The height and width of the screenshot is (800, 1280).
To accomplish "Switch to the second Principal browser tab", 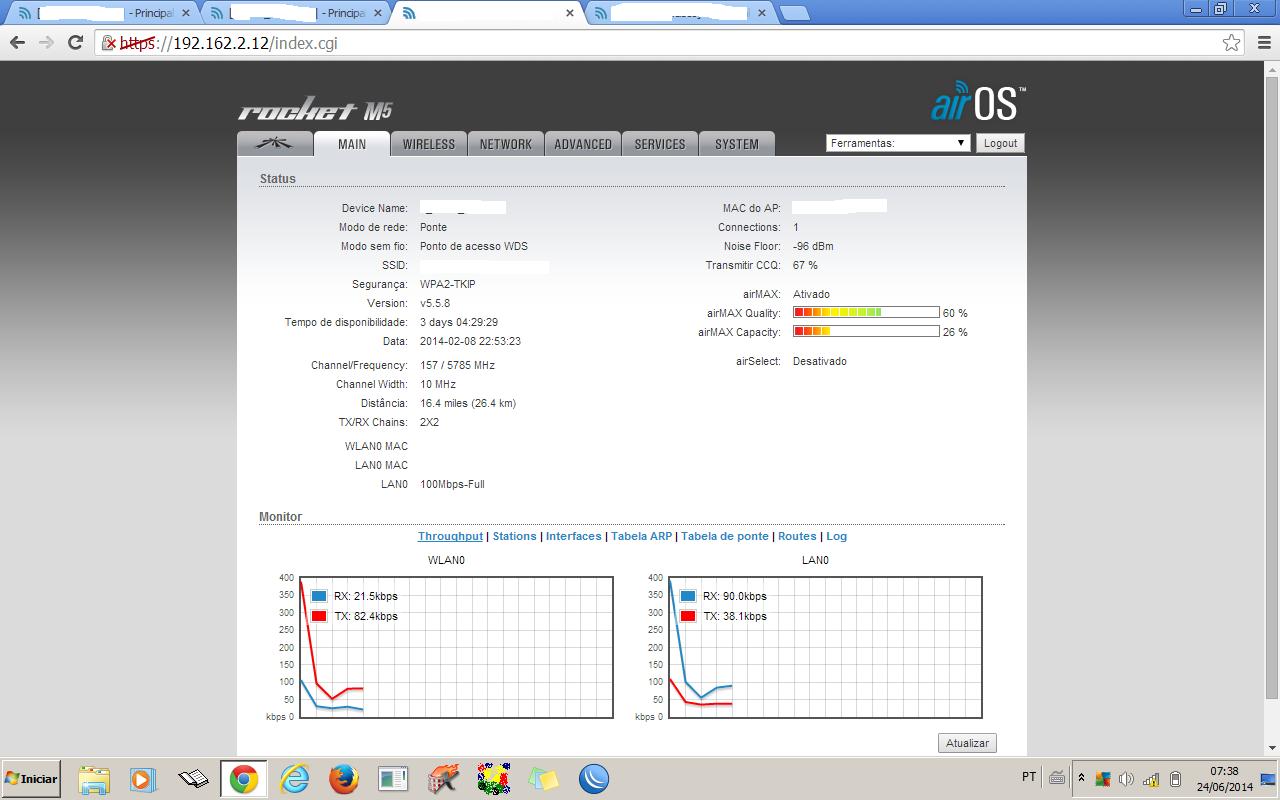I will pyautogui.click(x=297, y=14).
